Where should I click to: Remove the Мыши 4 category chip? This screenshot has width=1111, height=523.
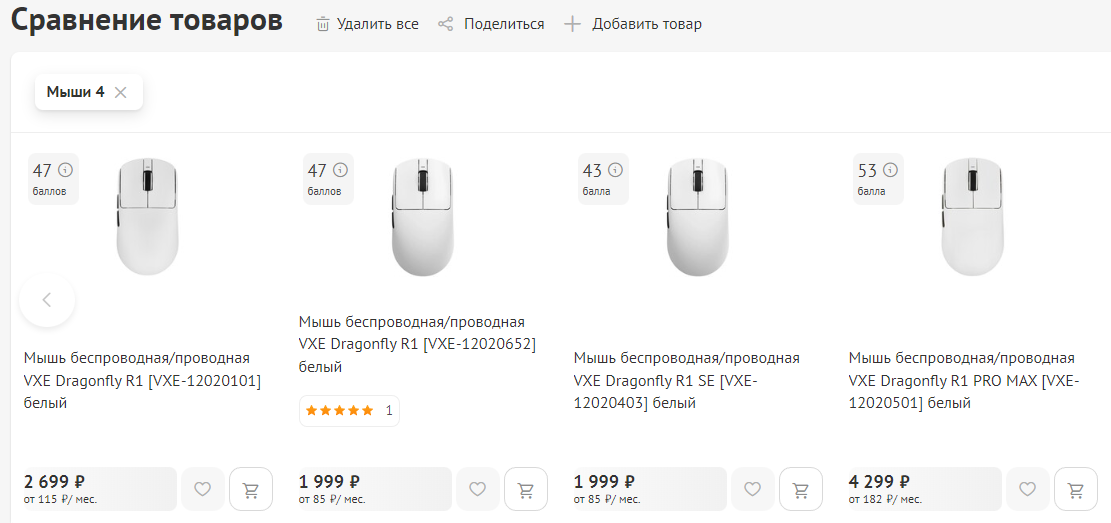(x=121, y=92)
